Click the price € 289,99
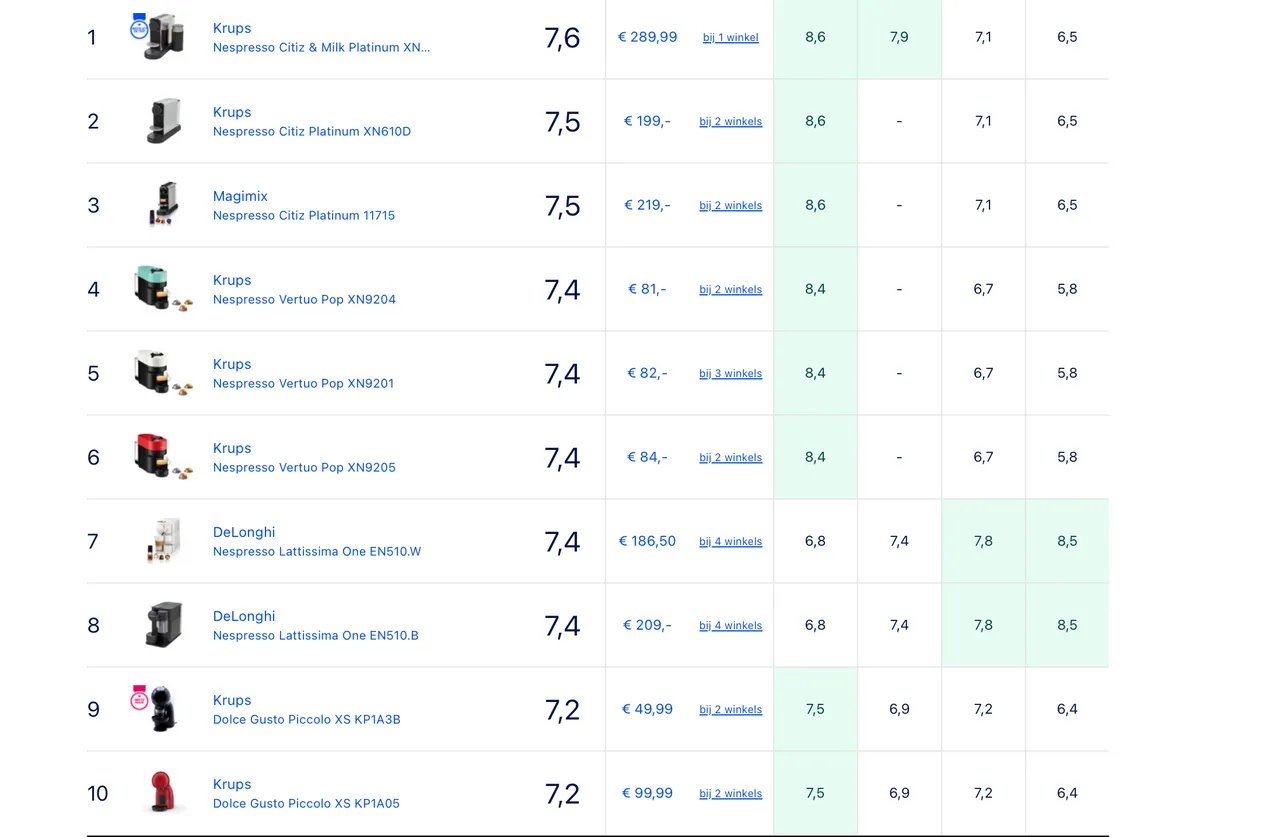Viewport: 1280px width, 837px height. [x=647, y=37]
